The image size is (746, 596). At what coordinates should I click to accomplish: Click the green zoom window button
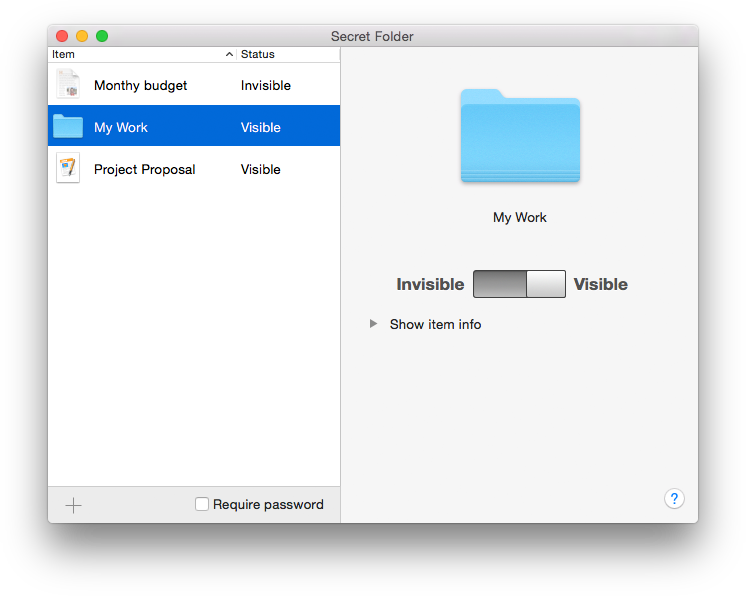[102, 36]
